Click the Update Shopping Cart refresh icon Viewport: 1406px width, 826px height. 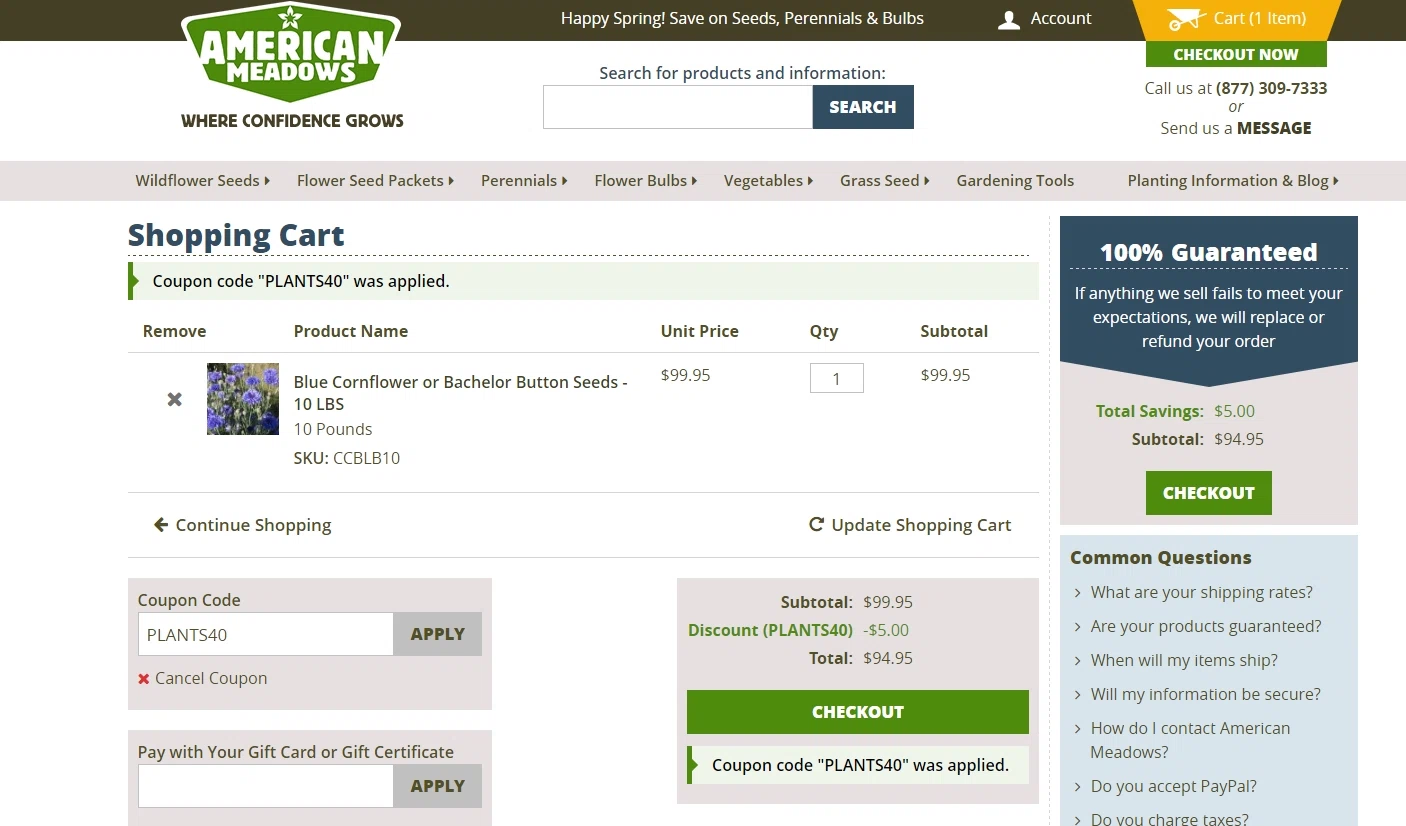tap(817, 524)
